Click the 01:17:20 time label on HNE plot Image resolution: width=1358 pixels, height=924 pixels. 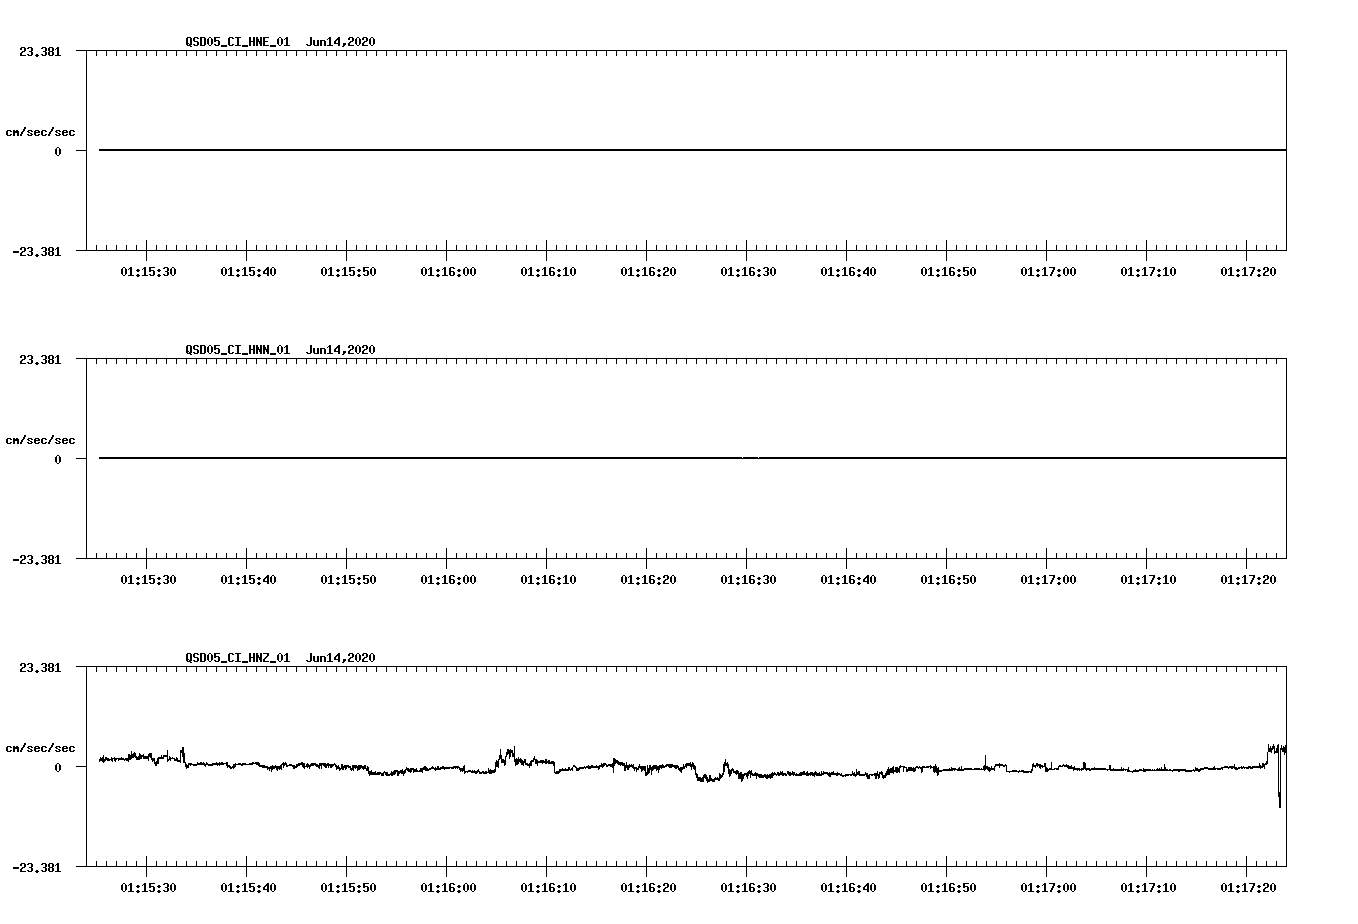pos(1248,272)
